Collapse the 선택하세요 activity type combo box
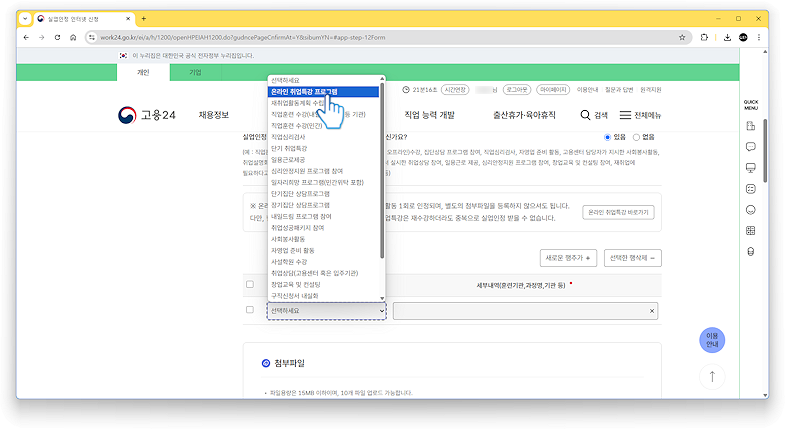This screenshot has width=785, height=429. 326,311
